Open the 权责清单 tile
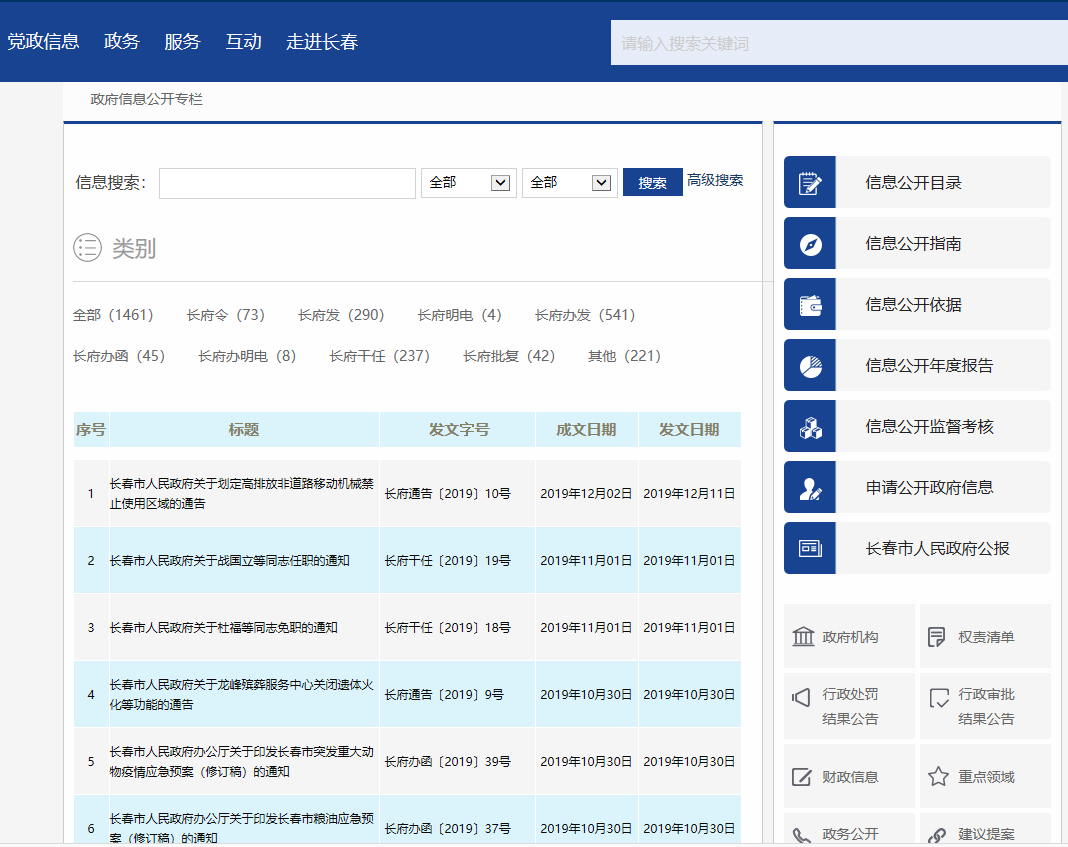The image size is (1068, 847). (x=985, y=637)
